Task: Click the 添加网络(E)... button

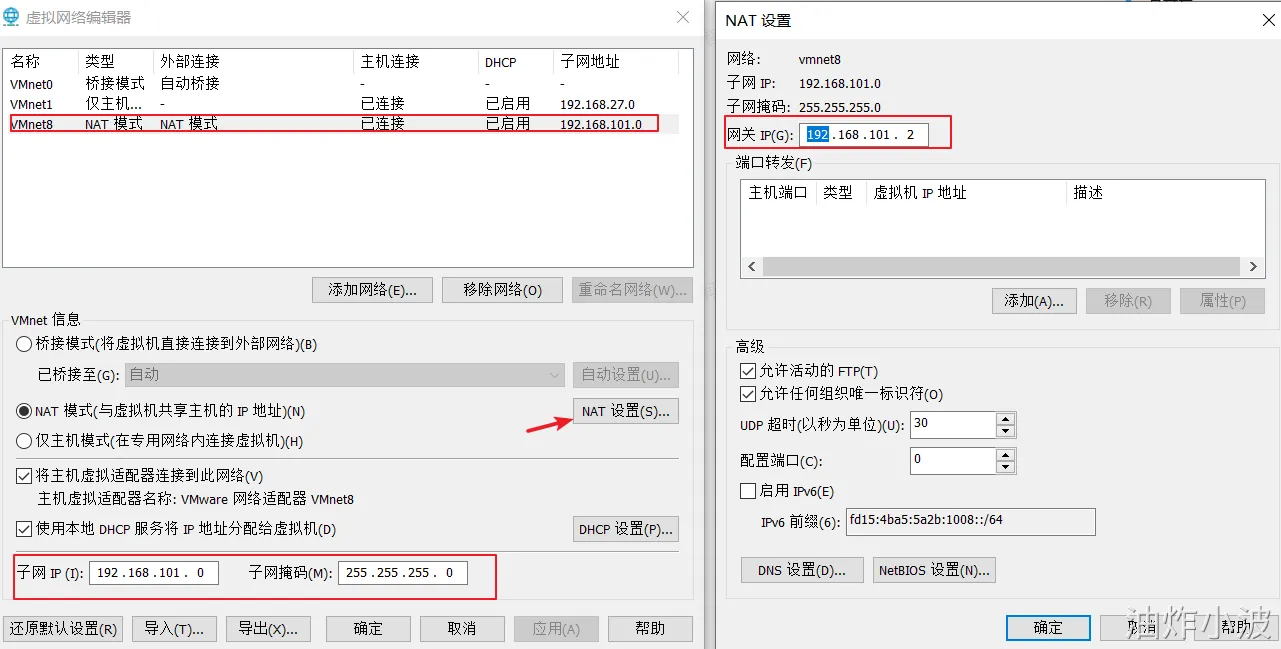Action: click(372, 290)
